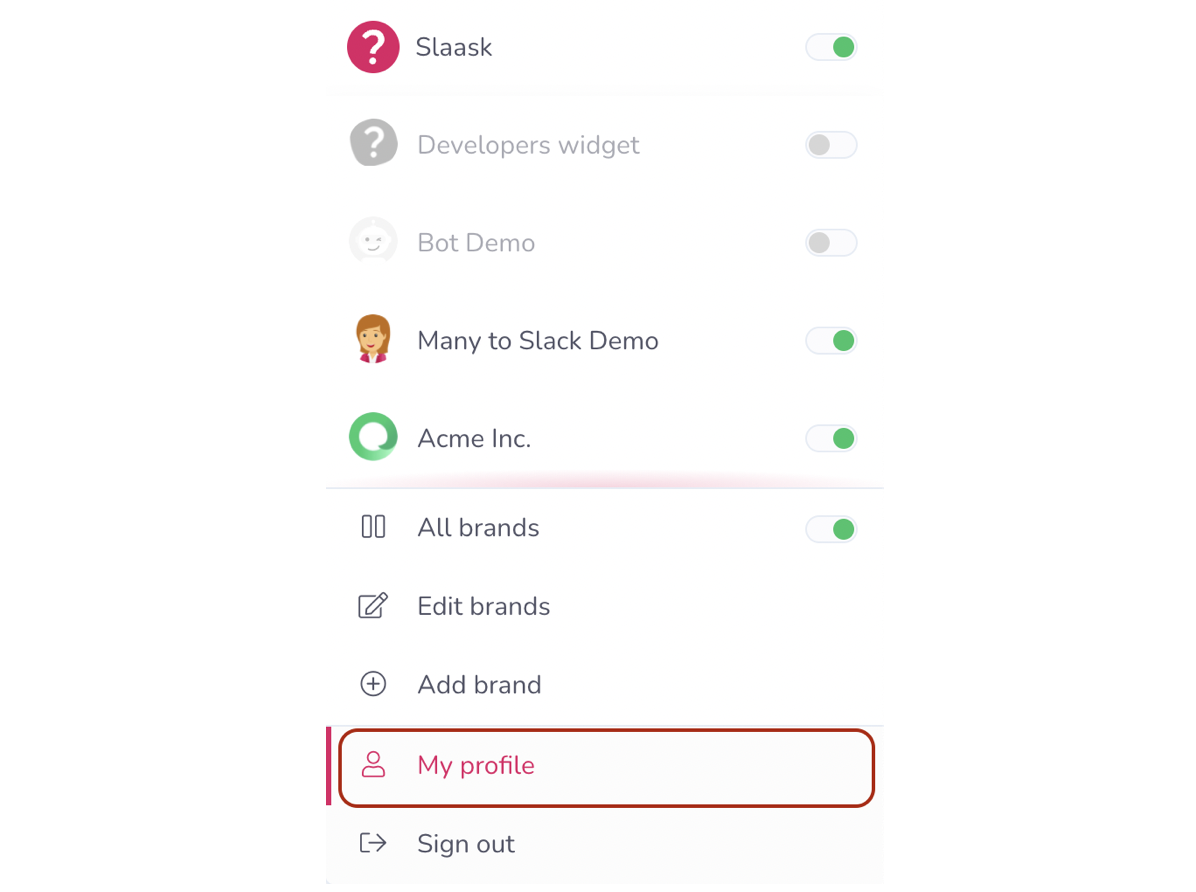The height and width of the screenshot is (892, 1196).
Task: Switch off Many to Slack Demo toggle
Action: coord(832,341)
